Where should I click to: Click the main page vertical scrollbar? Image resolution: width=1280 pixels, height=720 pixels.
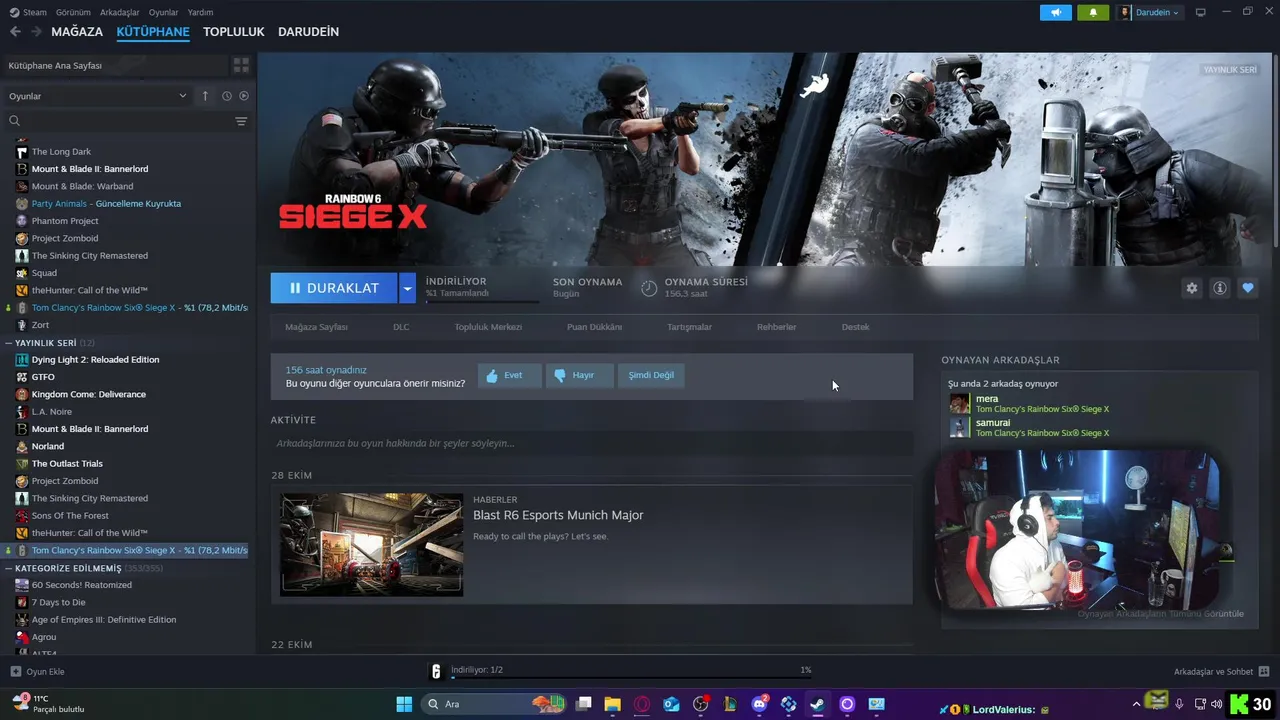coord(1275,150)
